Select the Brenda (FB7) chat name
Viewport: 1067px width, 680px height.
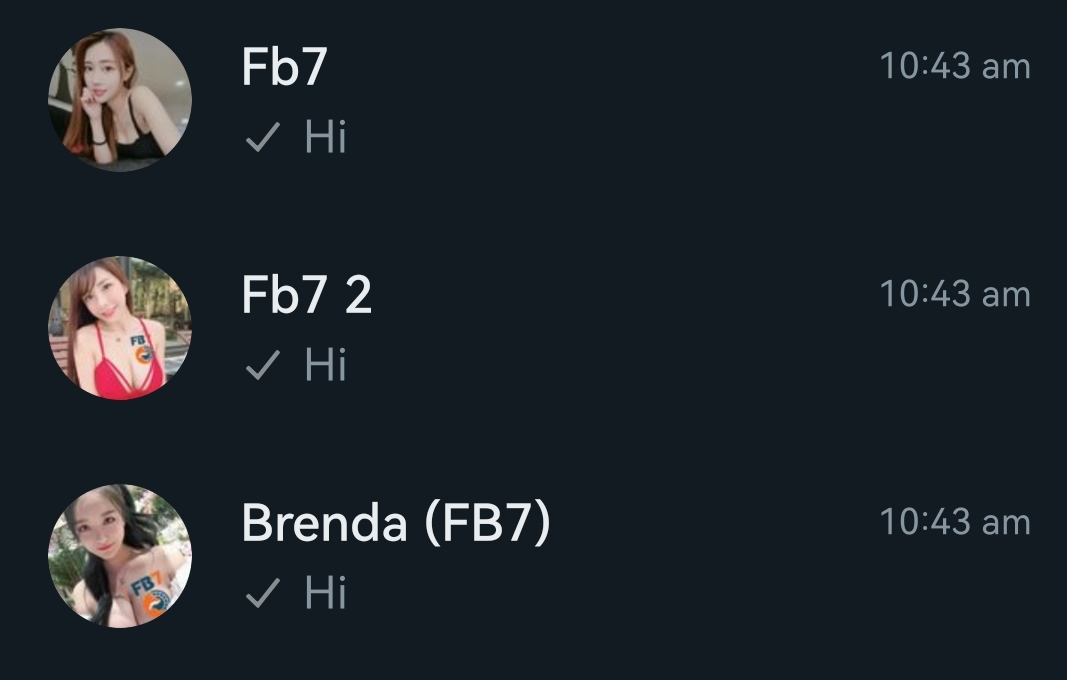pos(396,523)
